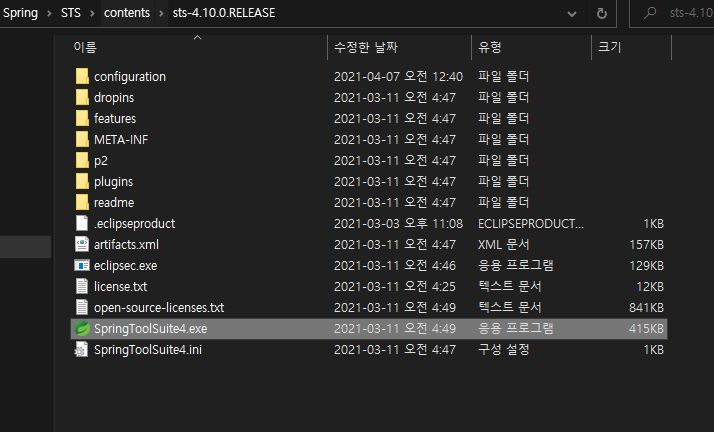Select the features folder name
The width and height of the screenshot is (714, 432).
pyautogui.click(x=115, y=118)
